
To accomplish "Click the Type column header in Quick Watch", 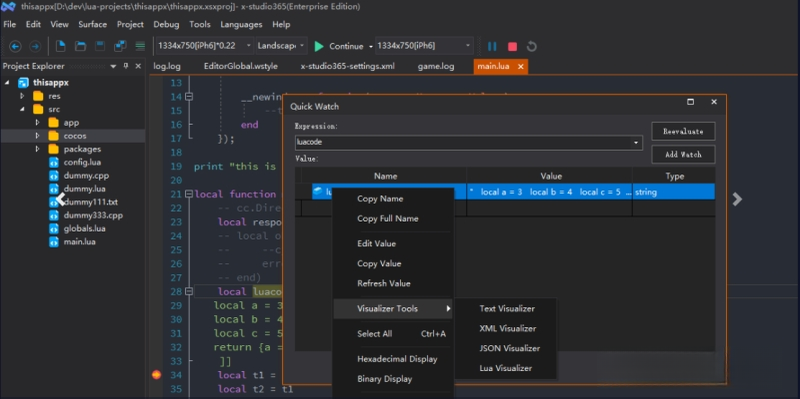I will pos(674,176).
